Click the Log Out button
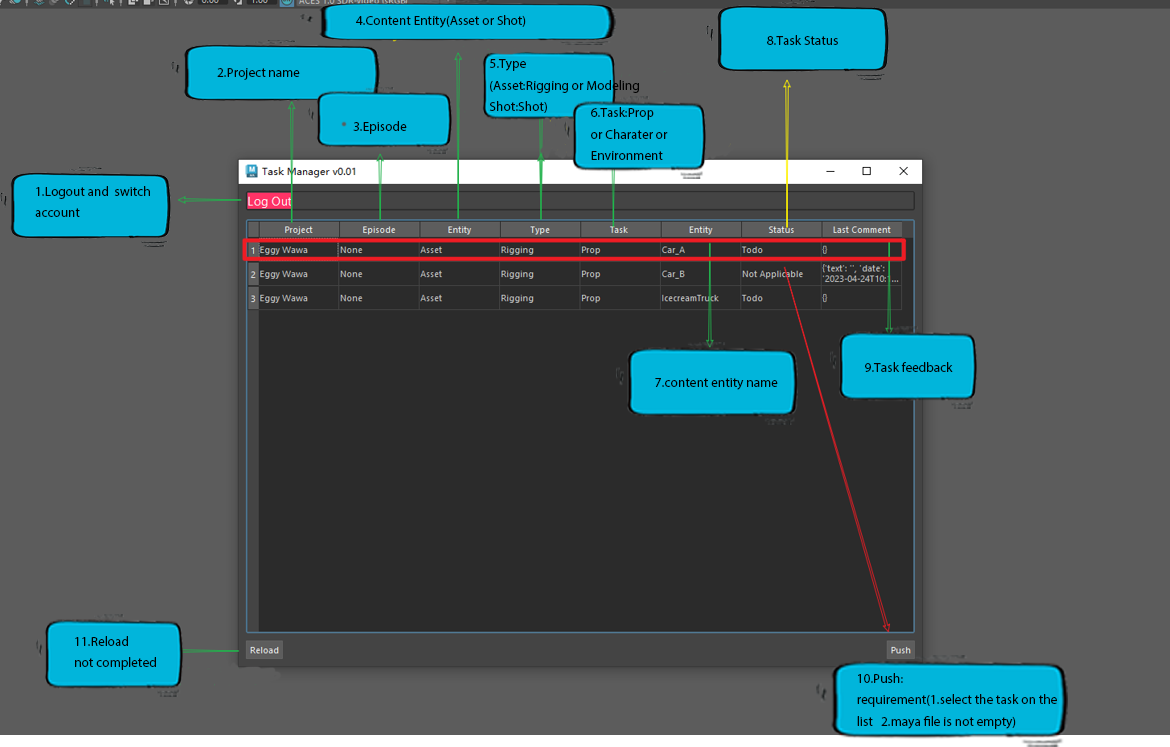This screenshot has height=747, width=1170. coord(269,201)
